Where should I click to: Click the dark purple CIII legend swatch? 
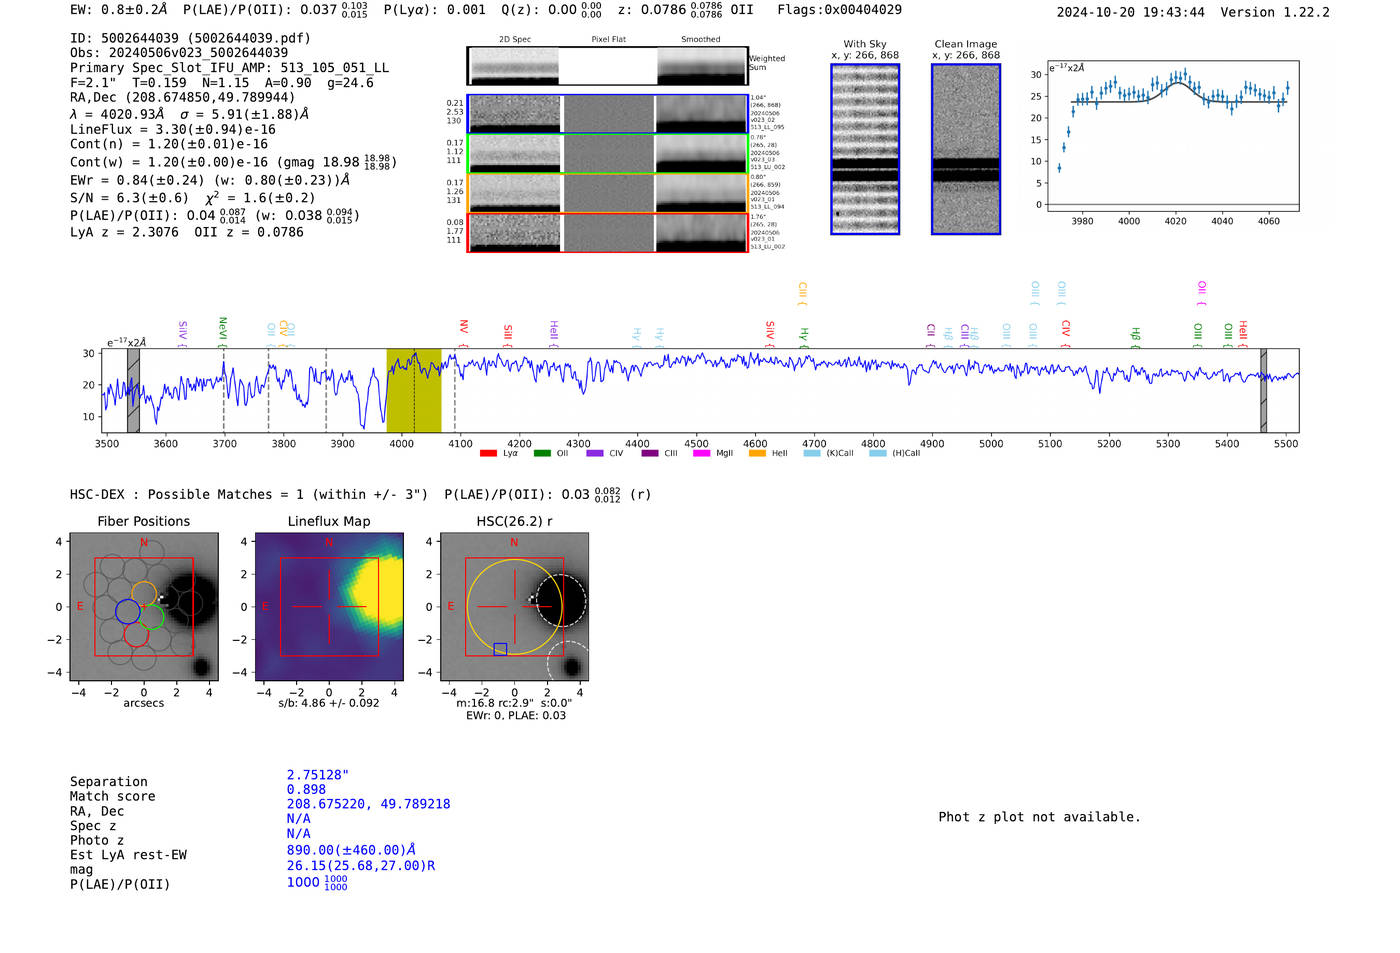click(650, 453)
